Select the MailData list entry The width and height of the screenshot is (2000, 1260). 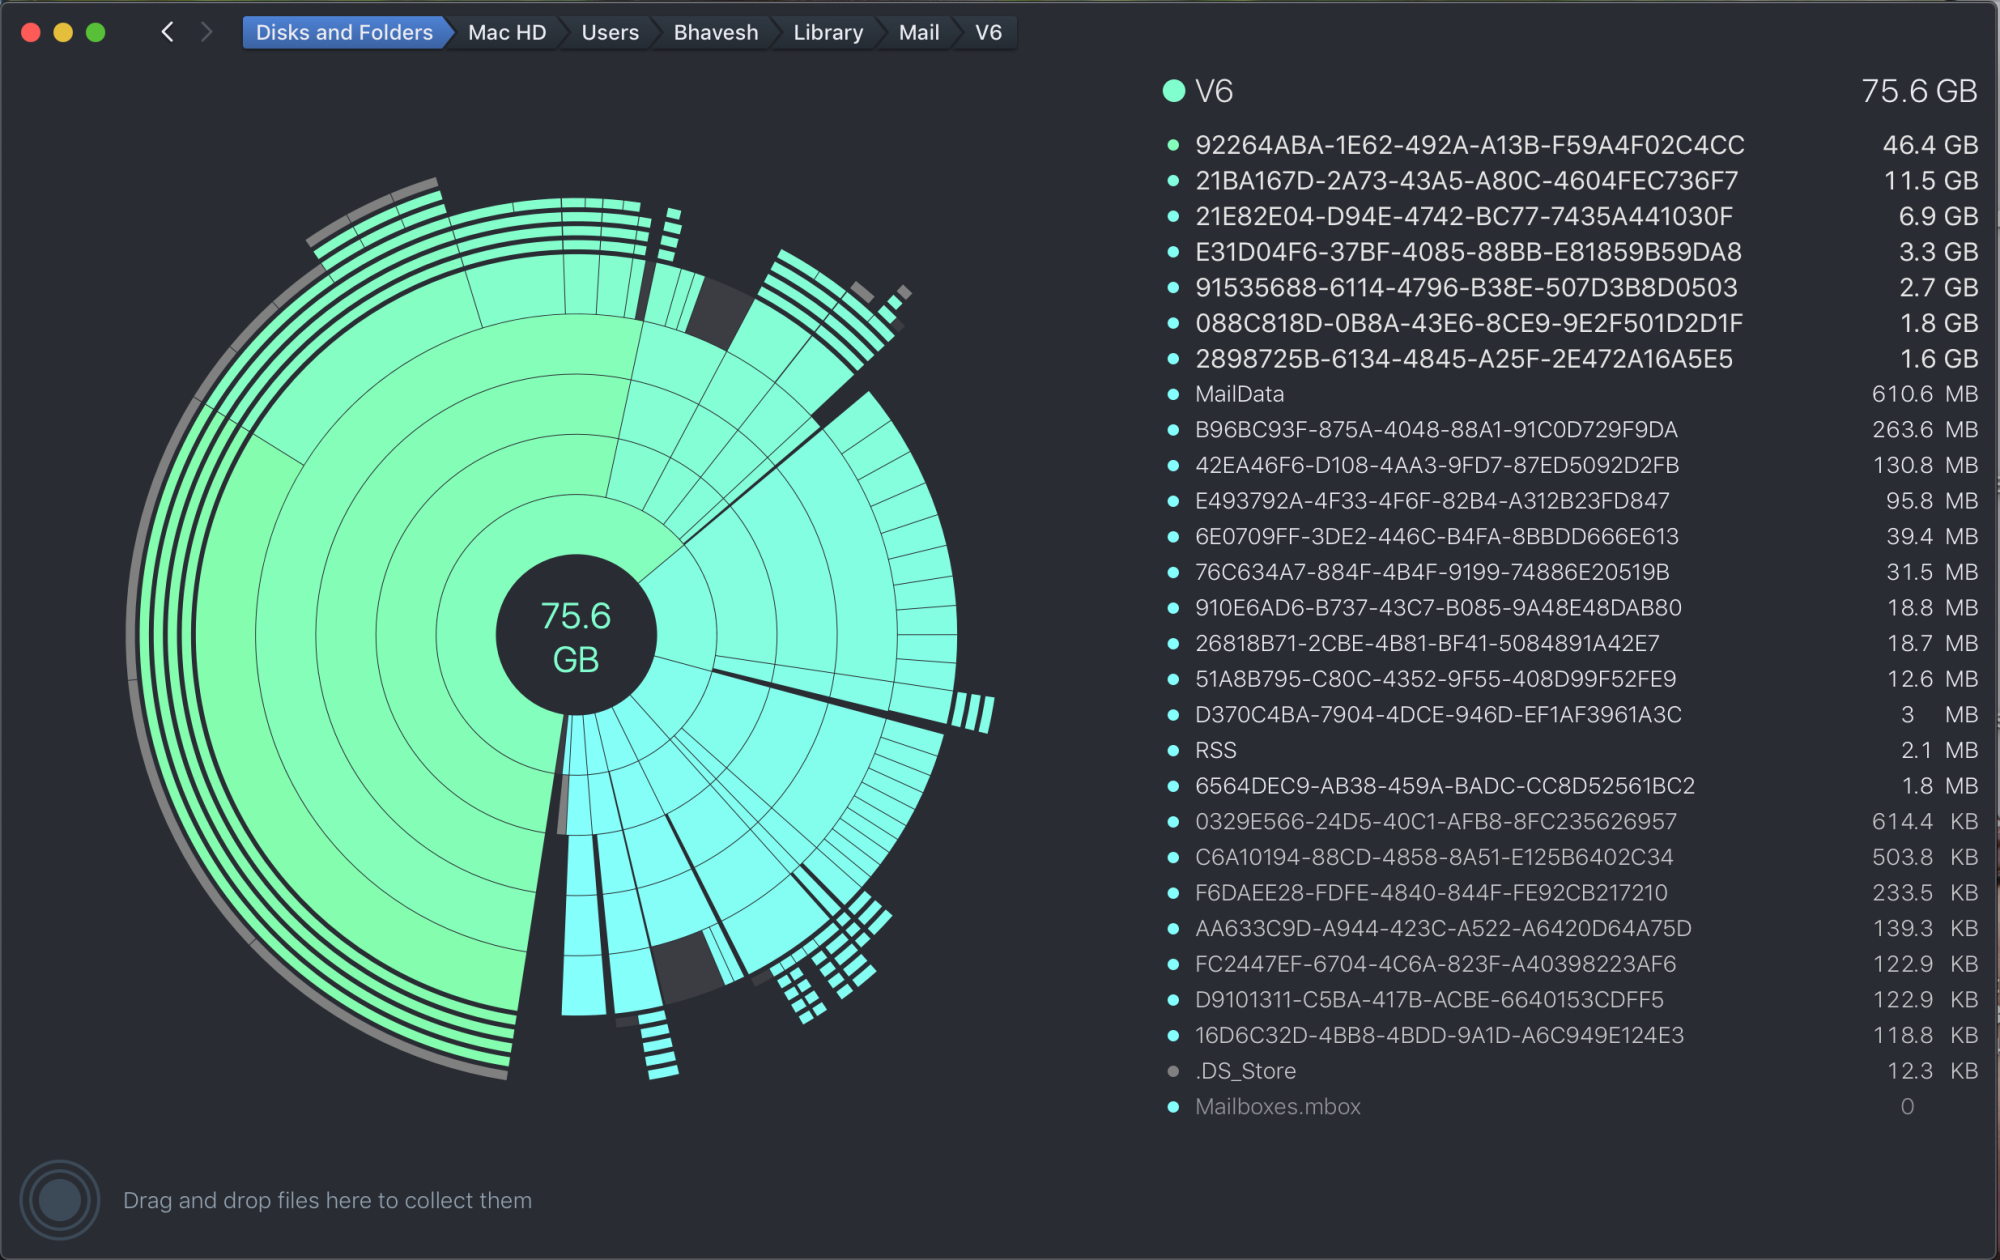click(x=1239, y=394)
